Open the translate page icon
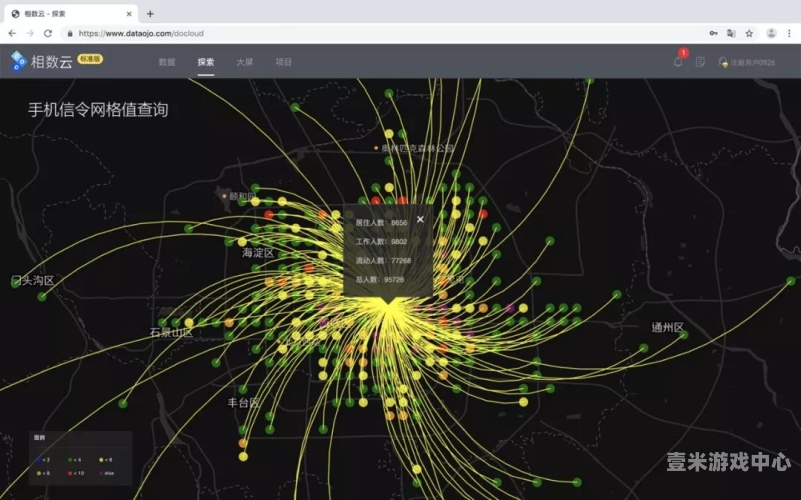 coord(731,33)
